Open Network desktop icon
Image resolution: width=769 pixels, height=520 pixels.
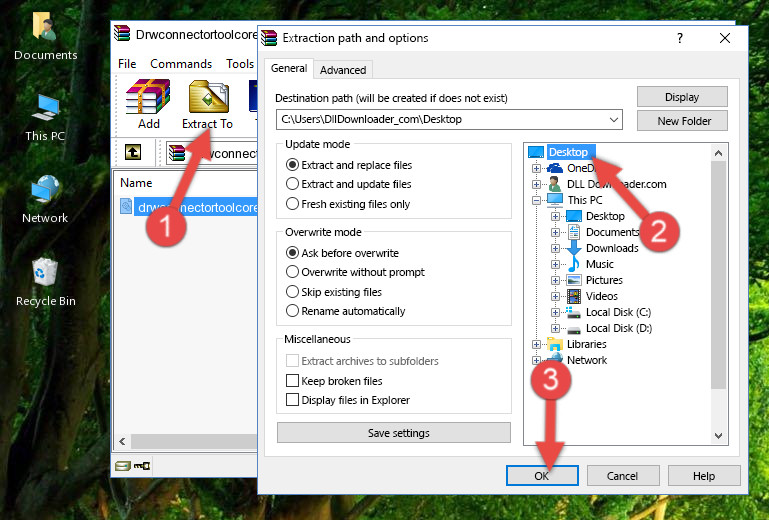(x=45, y=200)
